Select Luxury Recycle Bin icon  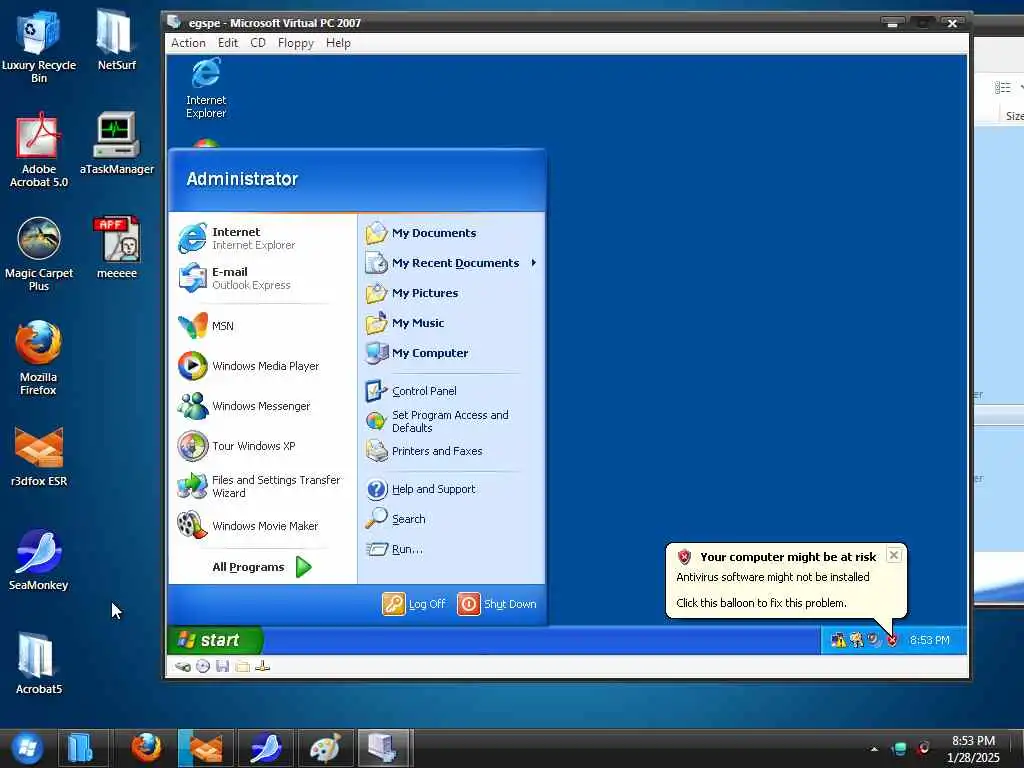[x=39, y=46]
